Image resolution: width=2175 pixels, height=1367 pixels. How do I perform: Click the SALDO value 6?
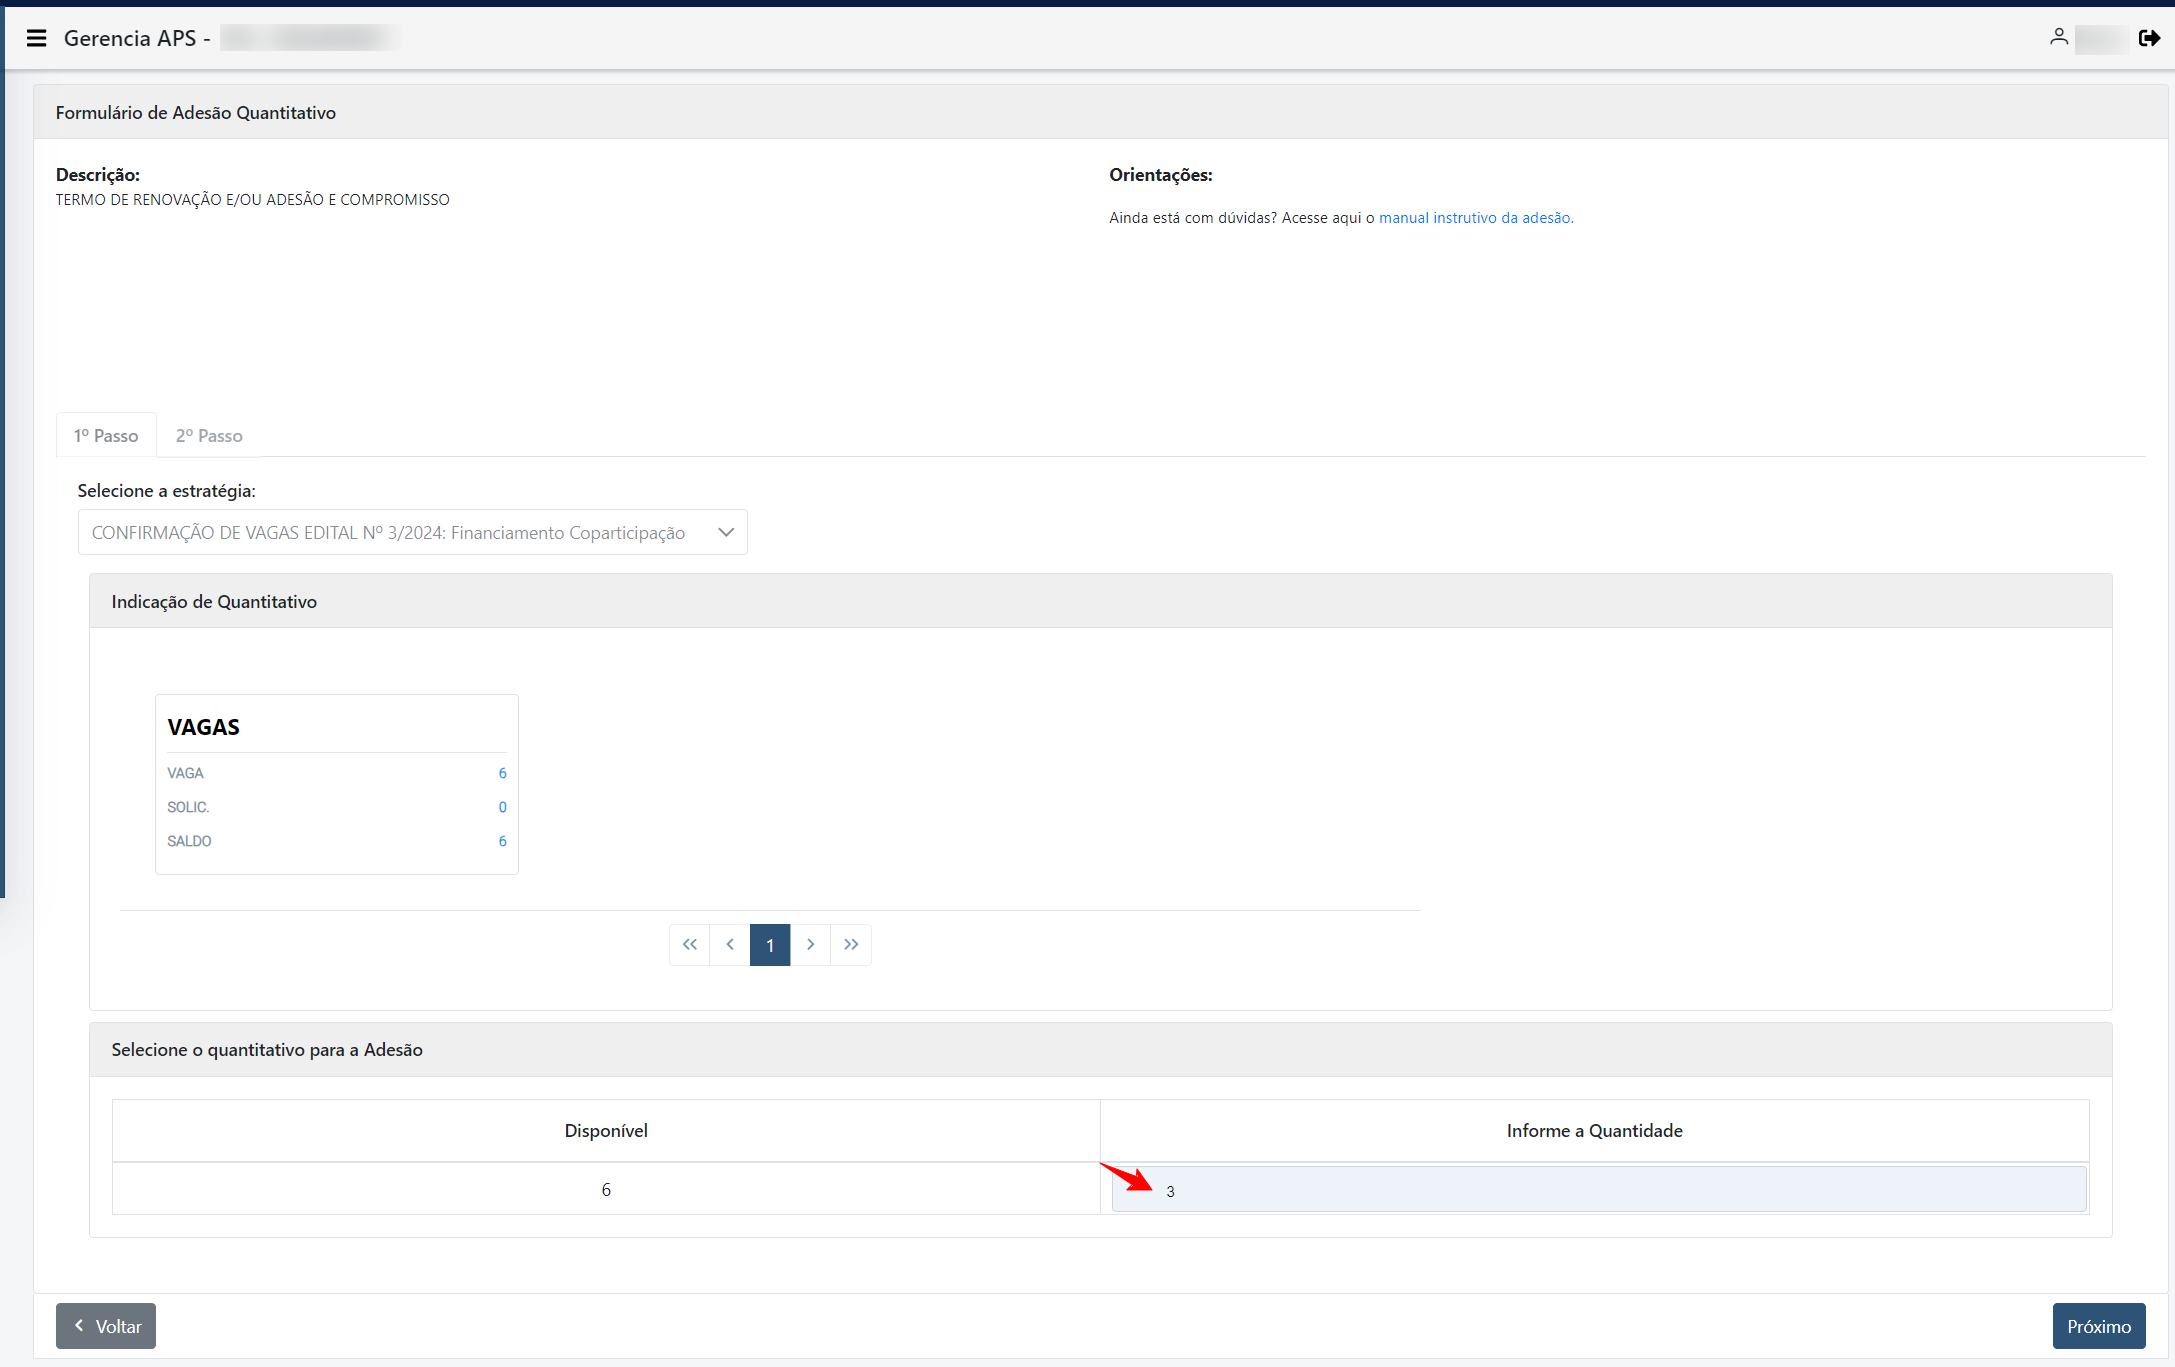[502, 841]
